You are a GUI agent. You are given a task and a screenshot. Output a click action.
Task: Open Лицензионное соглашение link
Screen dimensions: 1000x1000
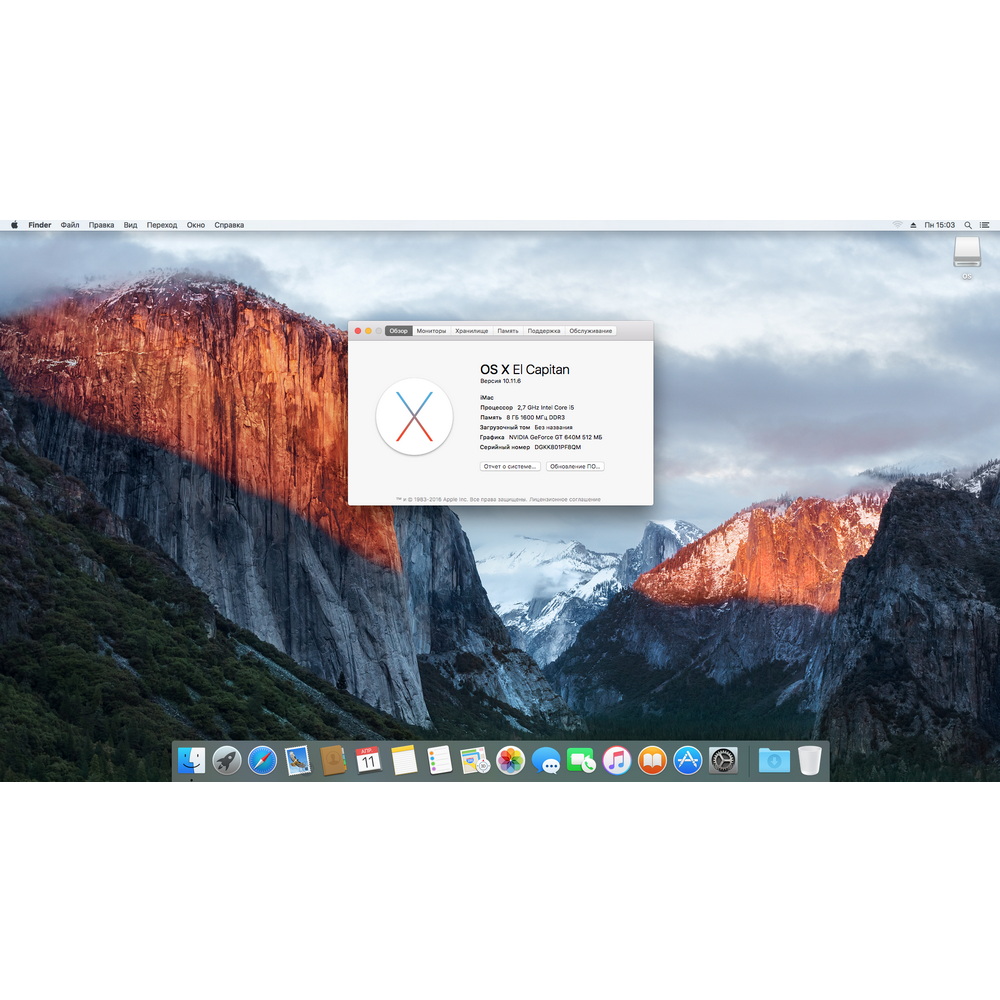tap(565, 499)
